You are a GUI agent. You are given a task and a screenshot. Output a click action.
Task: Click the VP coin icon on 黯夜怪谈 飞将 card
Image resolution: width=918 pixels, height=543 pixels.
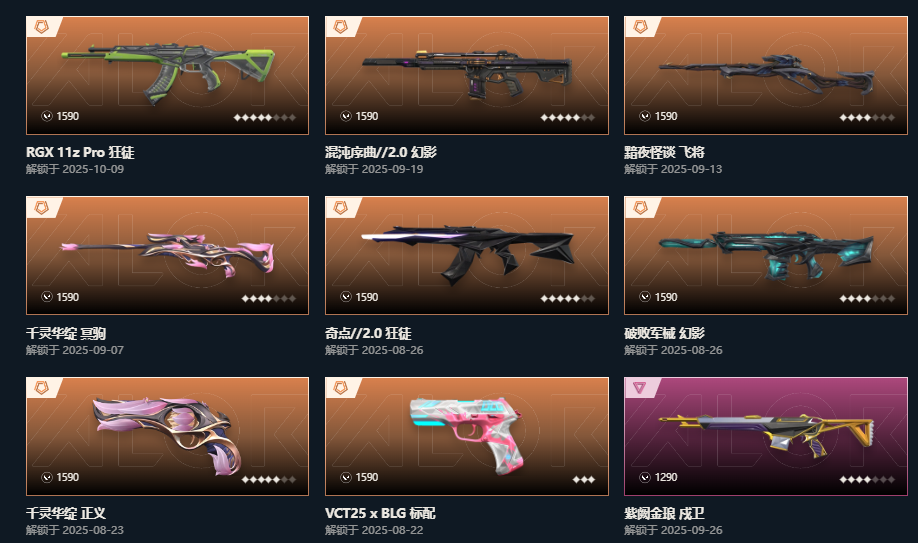[645, 116]
